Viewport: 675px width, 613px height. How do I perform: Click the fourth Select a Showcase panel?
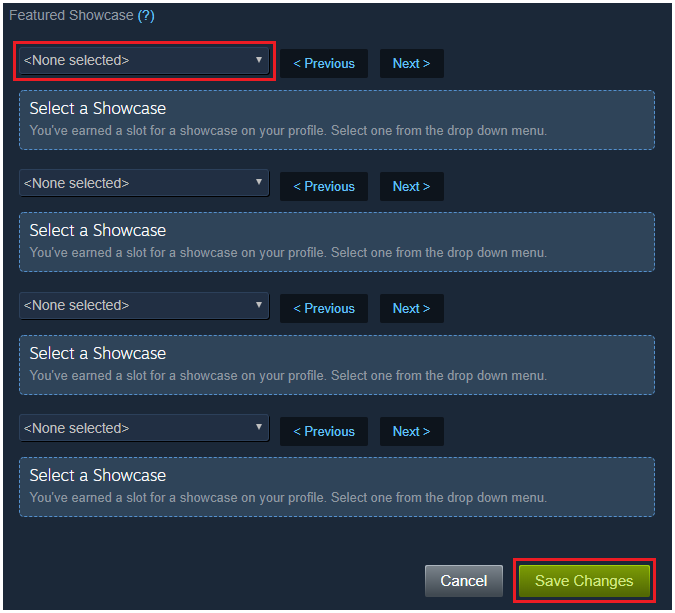337,487
